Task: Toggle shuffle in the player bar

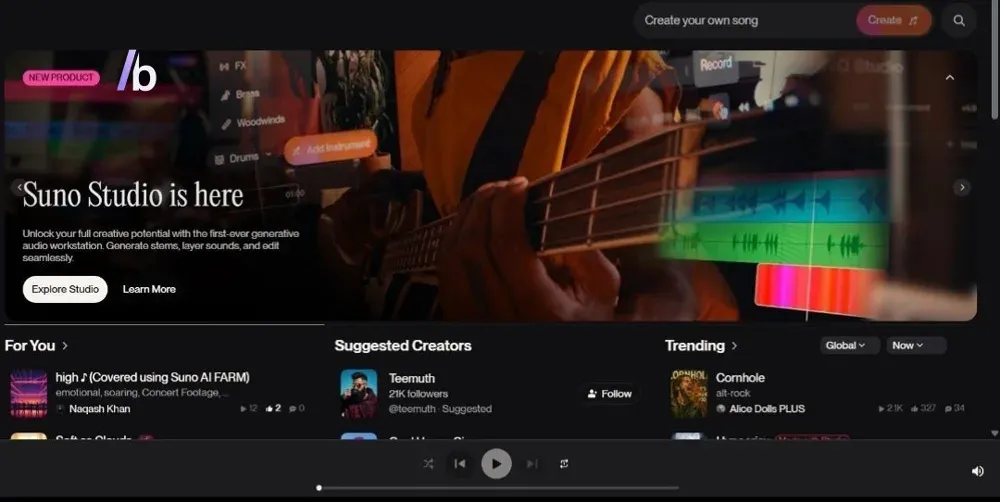Action: coord(428,464)
